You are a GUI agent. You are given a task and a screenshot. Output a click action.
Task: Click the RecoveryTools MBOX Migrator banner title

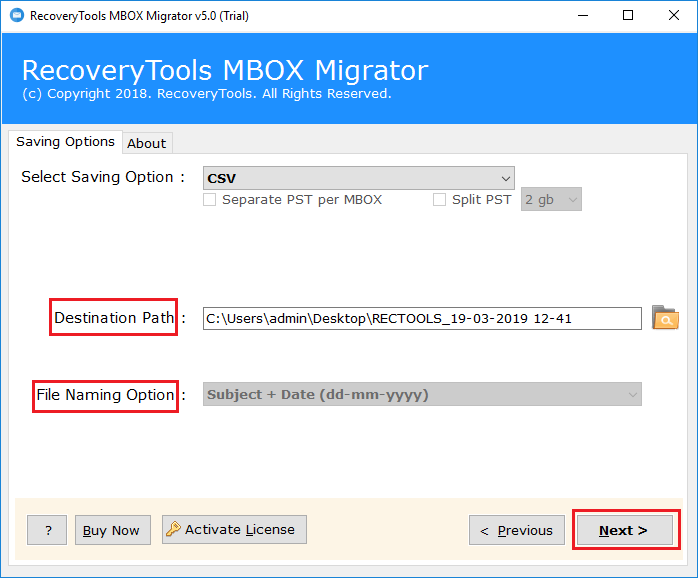225,70
